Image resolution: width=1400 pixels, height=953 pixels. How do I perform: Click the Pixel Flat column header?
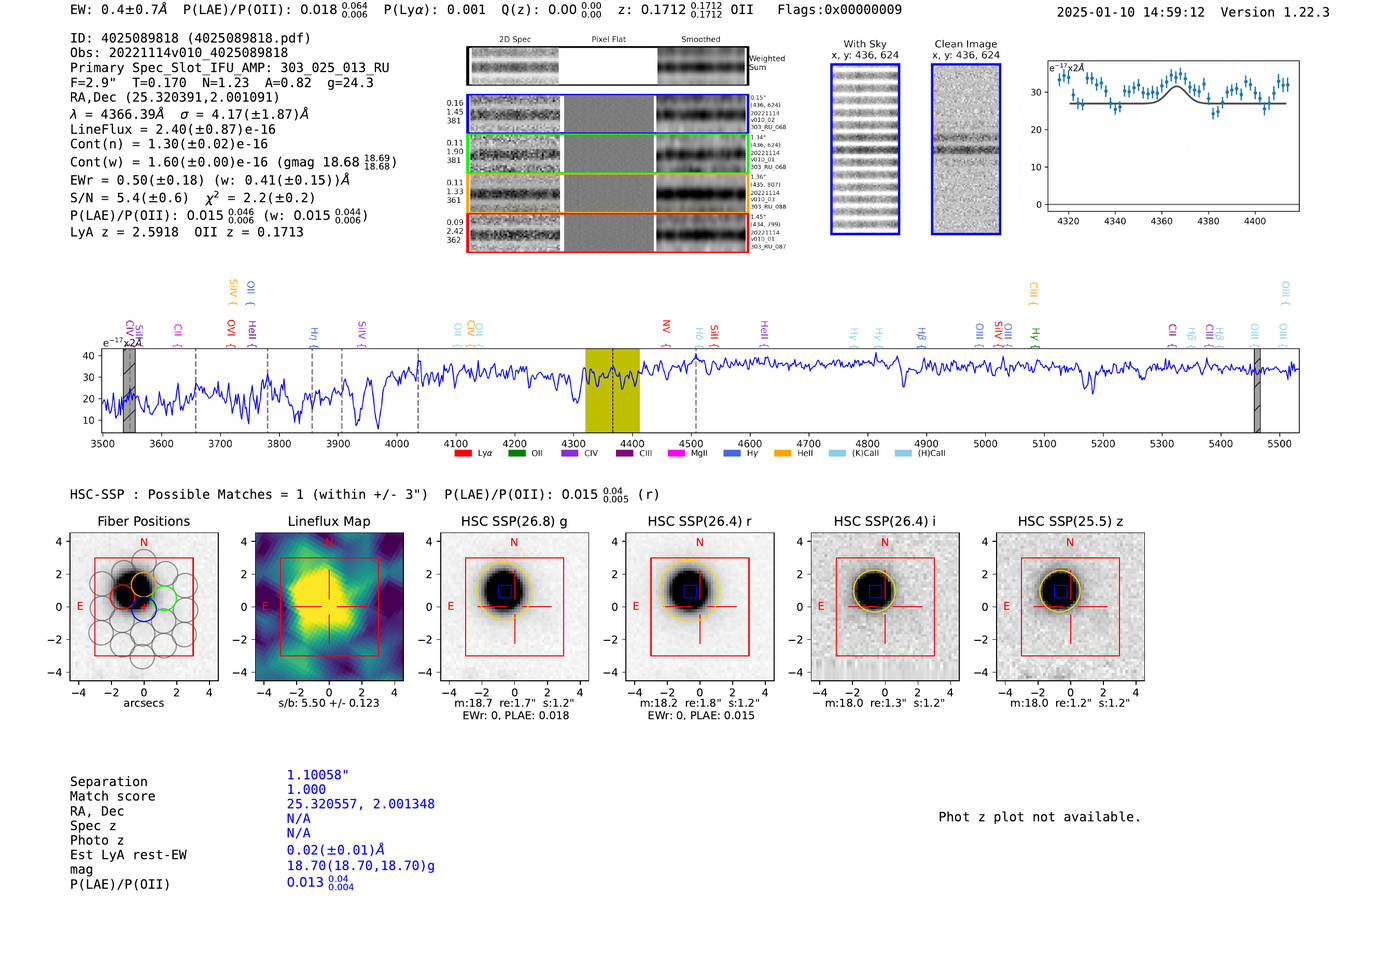[608, 39]
